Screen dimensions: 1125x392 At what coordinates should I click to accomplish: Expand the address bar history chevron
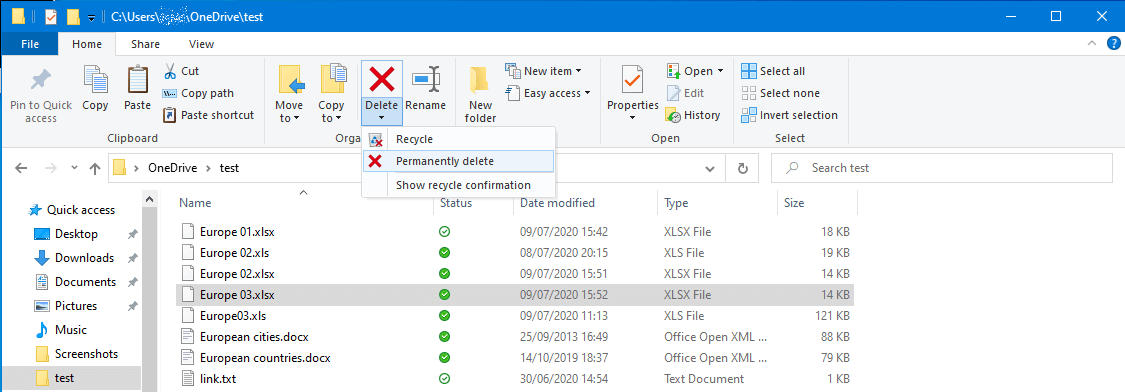point(710,169)
